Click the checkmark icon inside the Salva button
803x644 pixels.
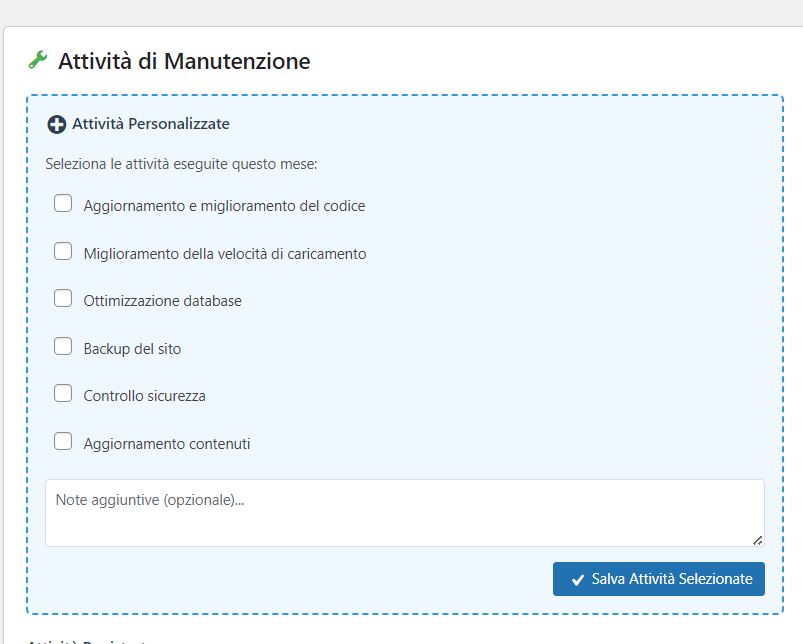click(x=578, y=580)
